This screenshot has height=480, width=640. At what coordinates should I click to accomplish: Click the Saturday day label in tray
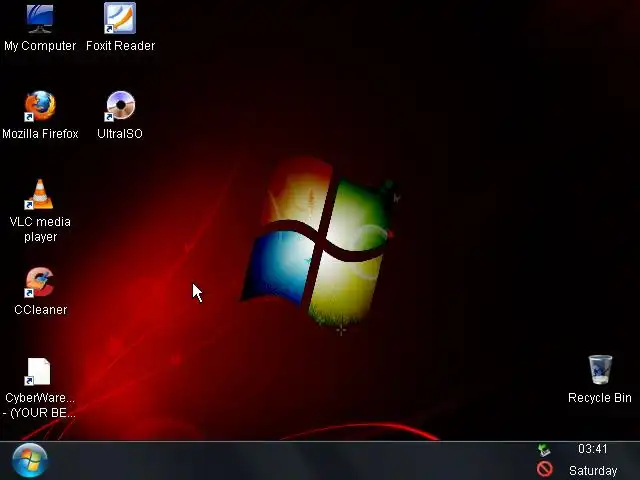point(593,471)
